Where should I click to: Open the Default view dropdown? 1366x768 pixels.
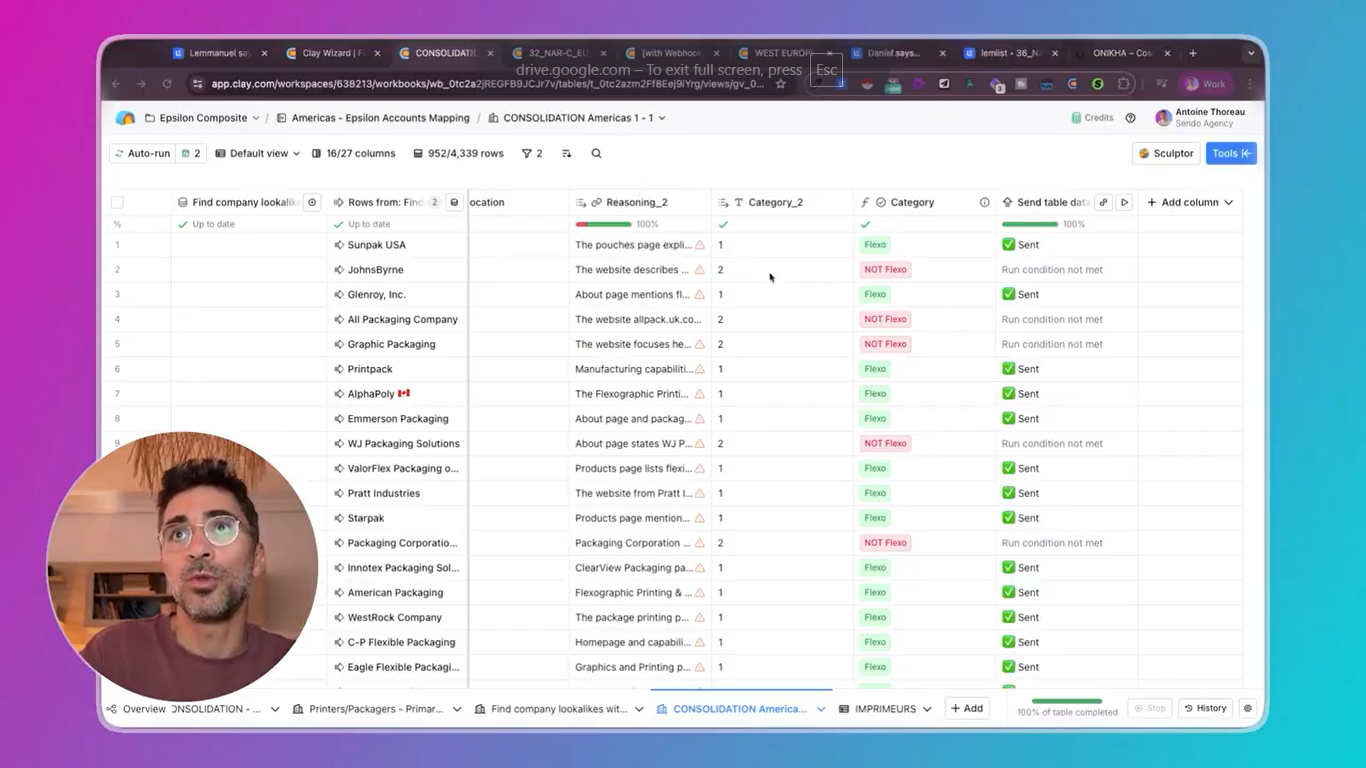point(258,154)
